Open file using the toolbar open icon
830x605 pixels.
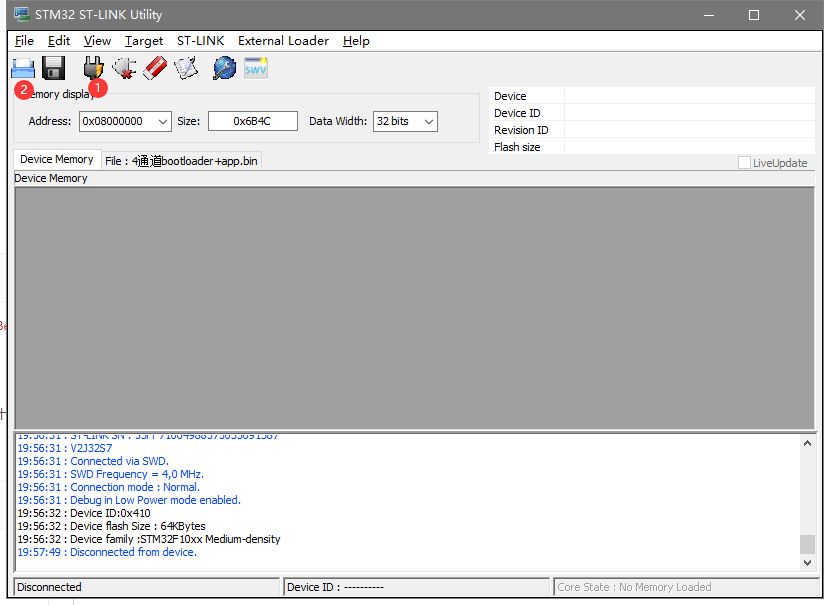click(x=23, y=68)
